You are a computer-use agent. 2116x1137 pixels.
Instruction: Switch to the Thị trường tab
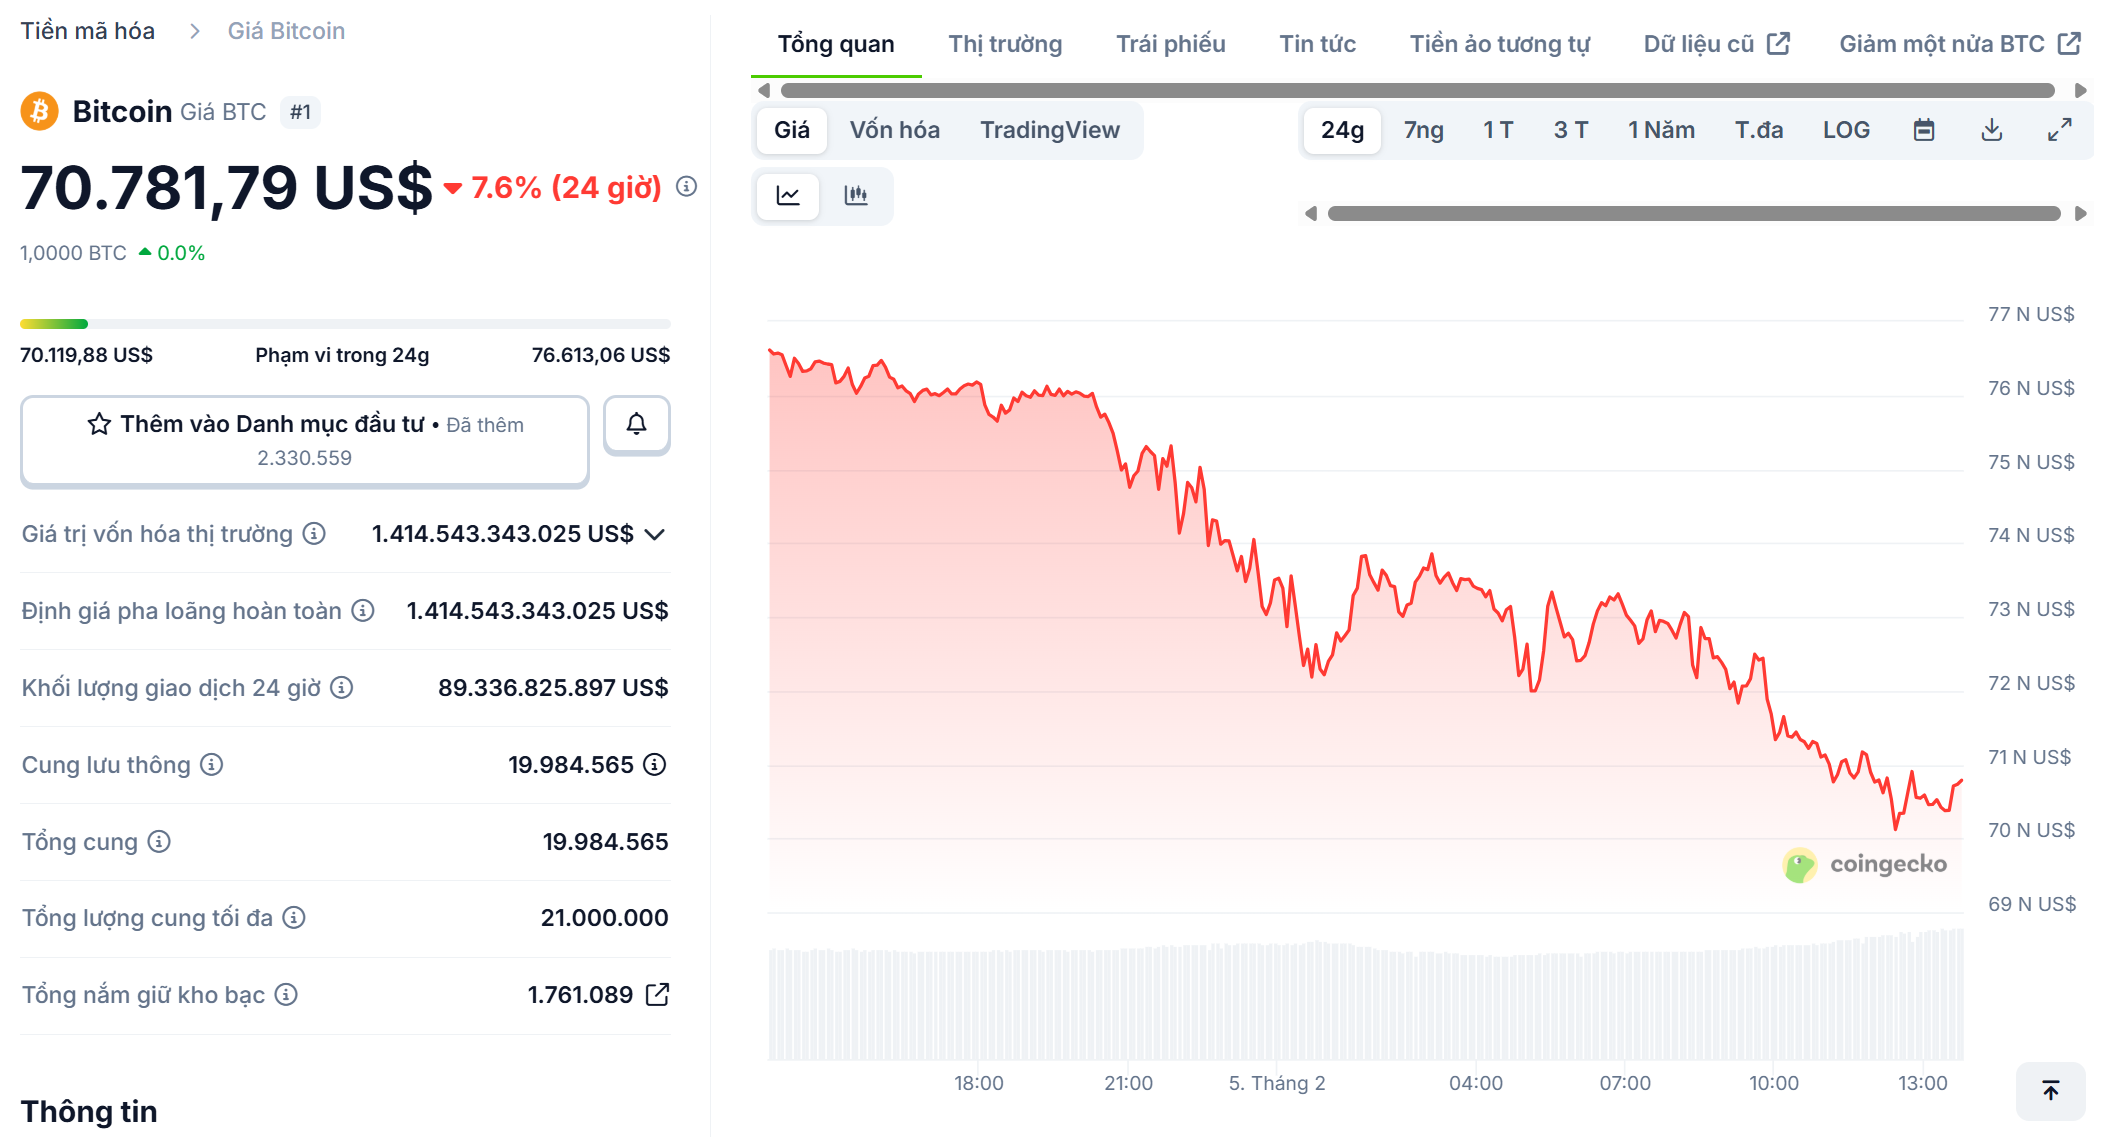pyautogui.click(x=1004, y=43)
